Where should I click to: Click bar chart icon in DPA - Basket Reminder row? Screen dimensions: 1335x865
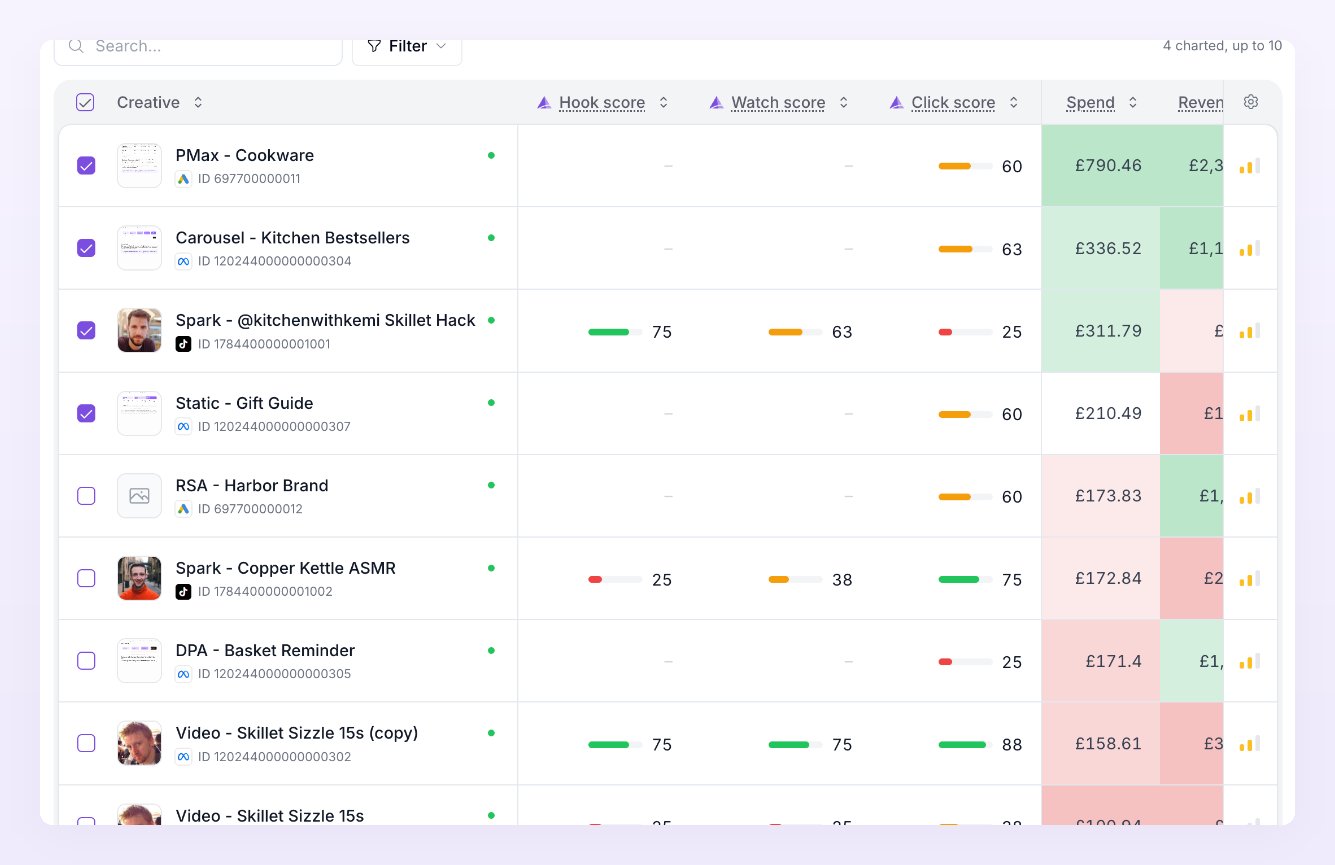1250,661
